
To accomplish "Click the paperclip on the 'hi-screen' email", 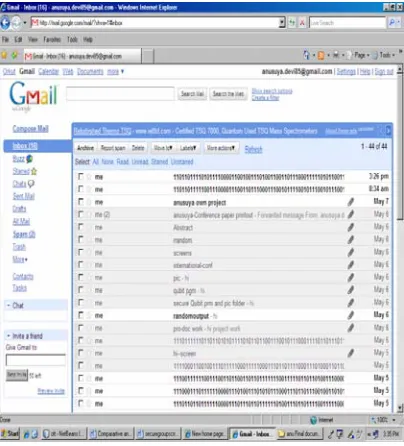I will (351, 353).
